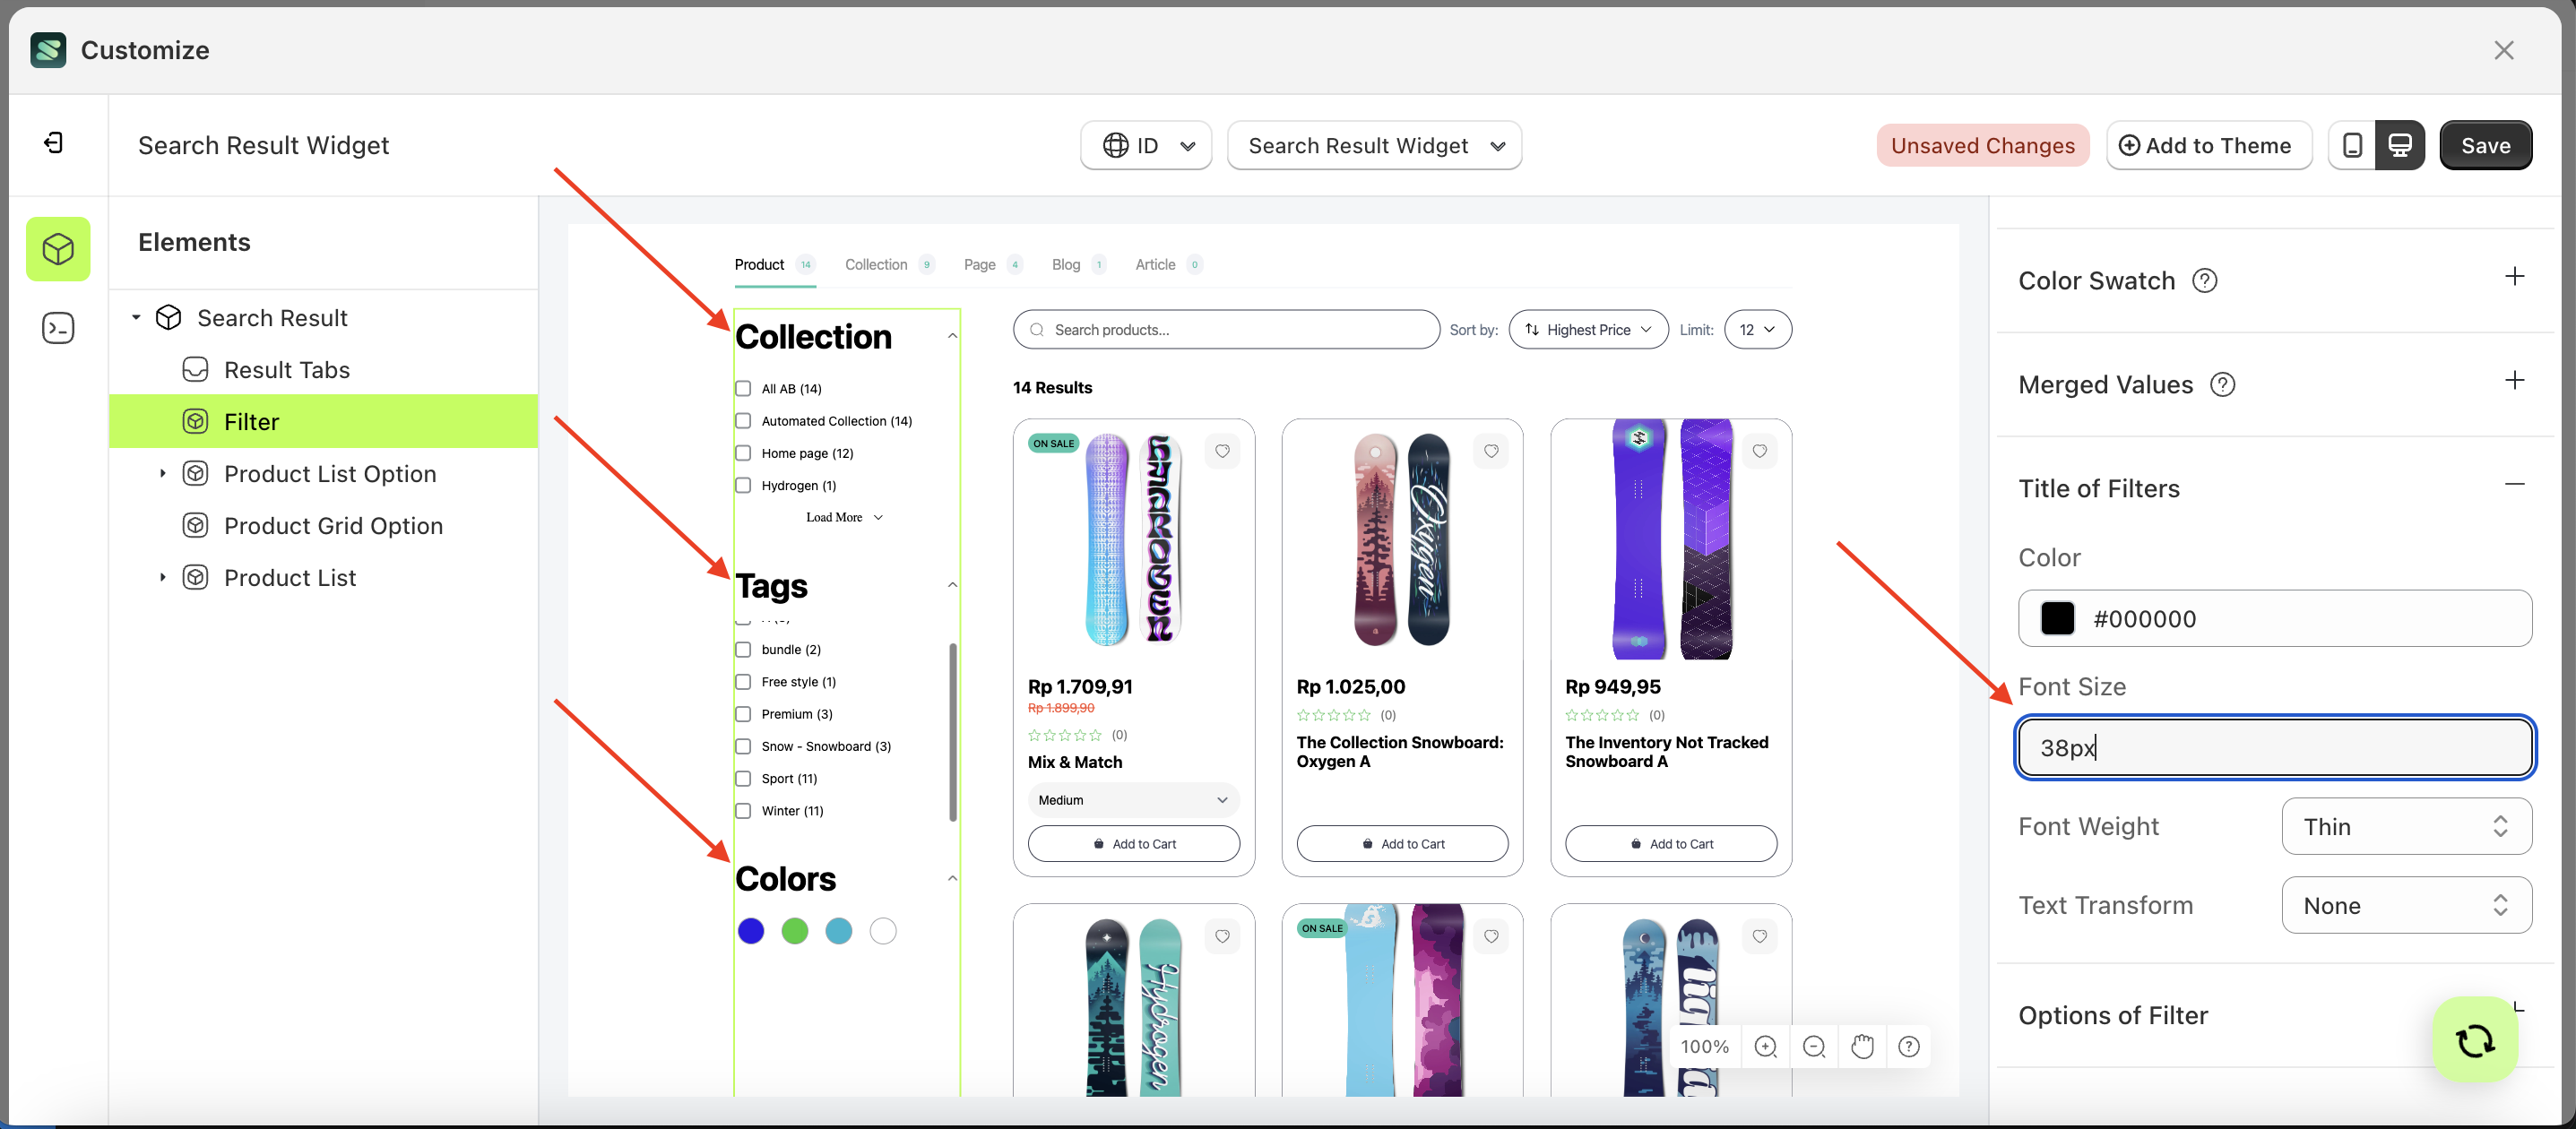
Task: Click the zoom-in magnifier icon
Action: tap(1766, 1046)
